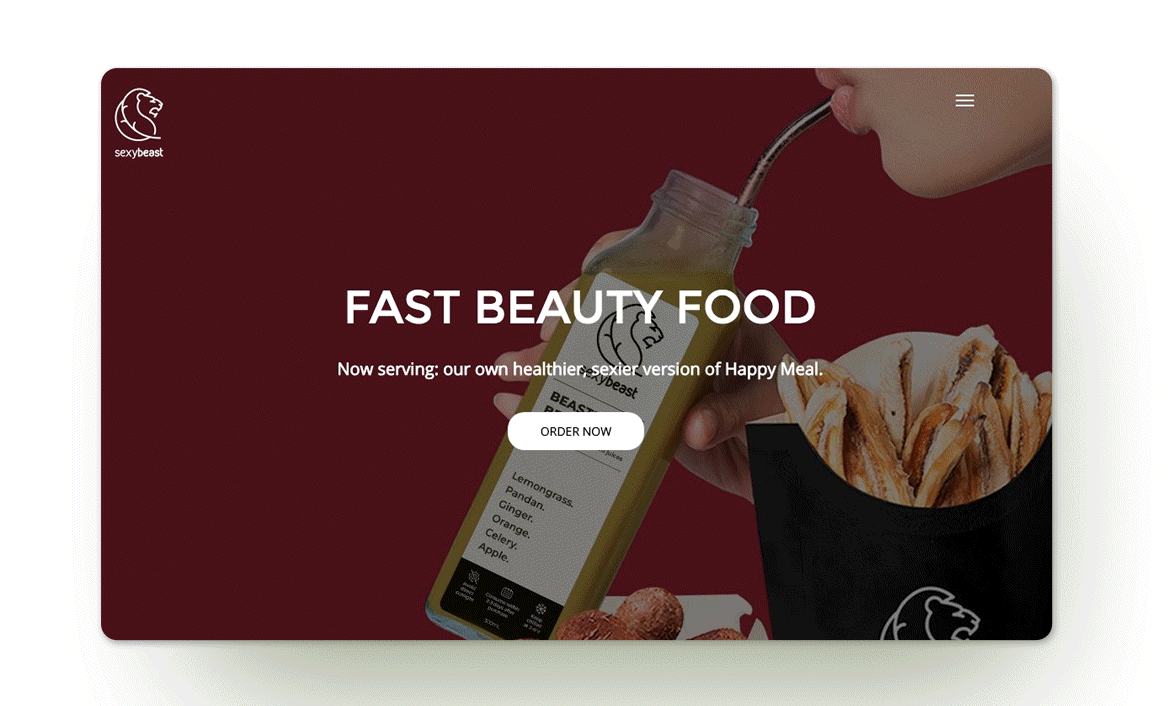Click the ORDER NOW button
1168x706 pixels.
click(576, 431)
